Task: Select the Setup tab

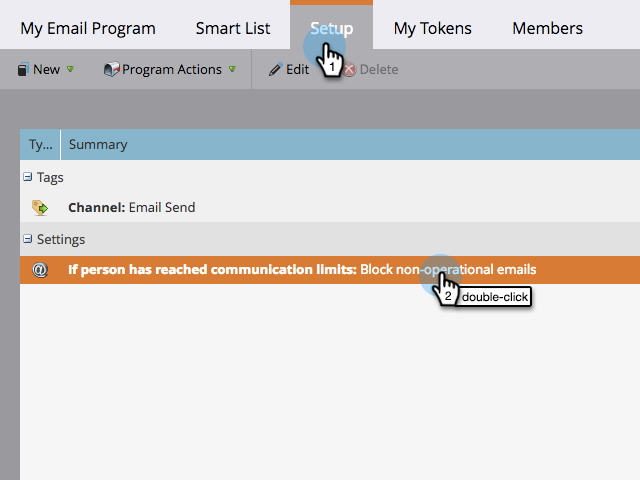Action: coord(331,28)
